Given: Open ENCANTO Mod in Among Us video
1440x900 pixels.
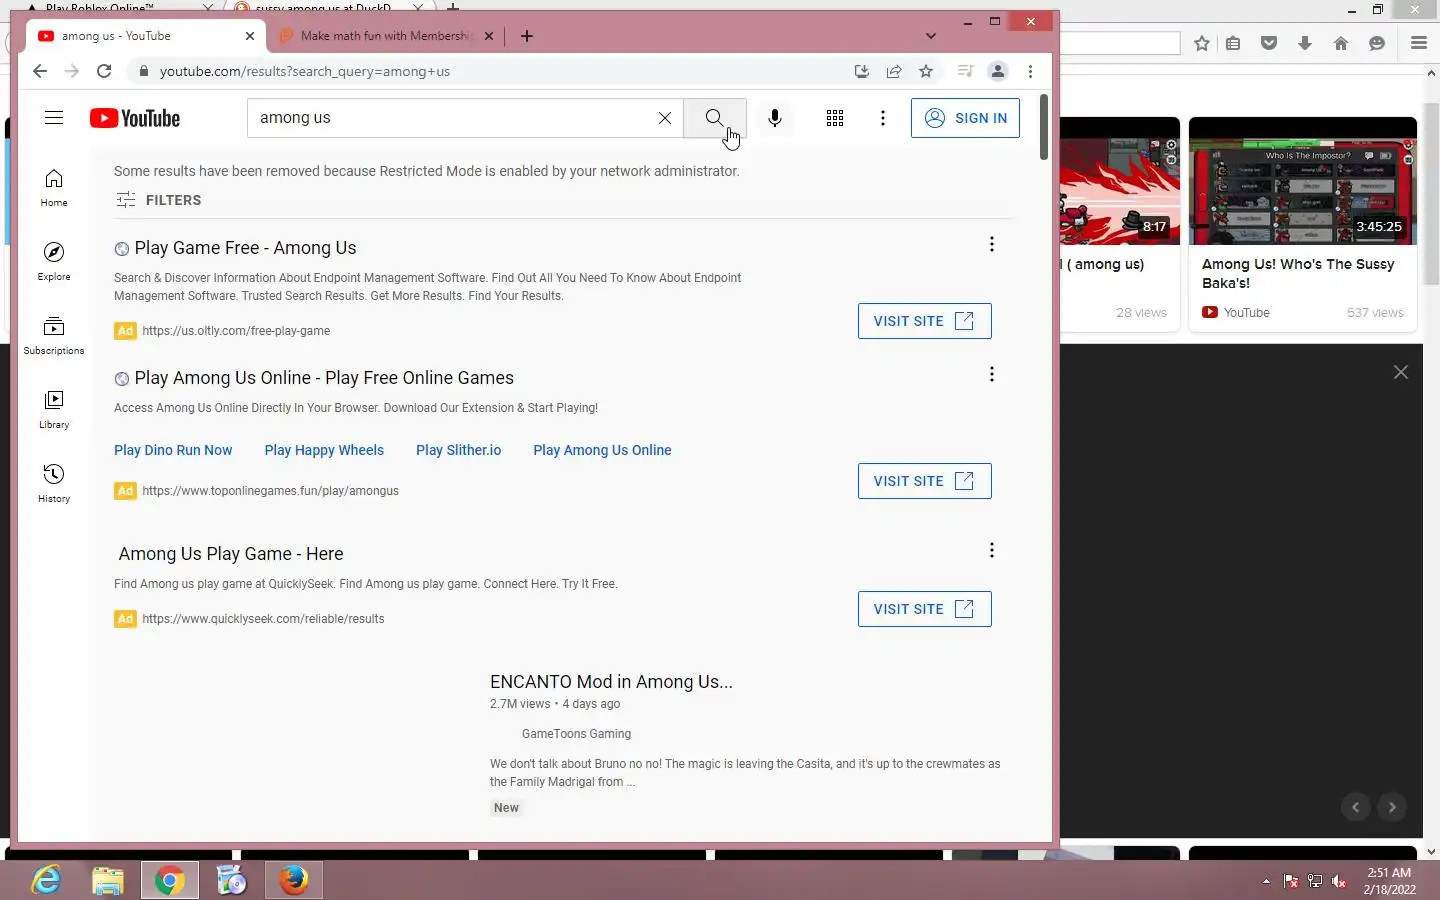Looking at the screenshot, I should [x=611, y=682].
